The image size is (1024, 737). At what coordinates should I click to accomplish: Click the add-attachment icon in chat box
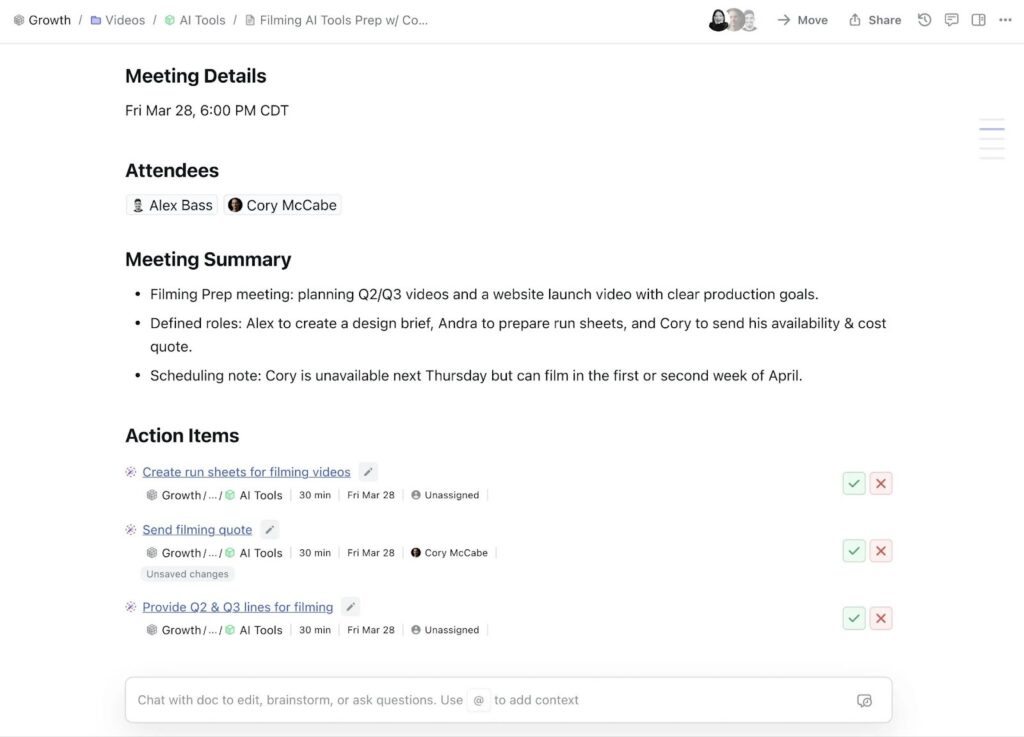(x=864, y=701)
